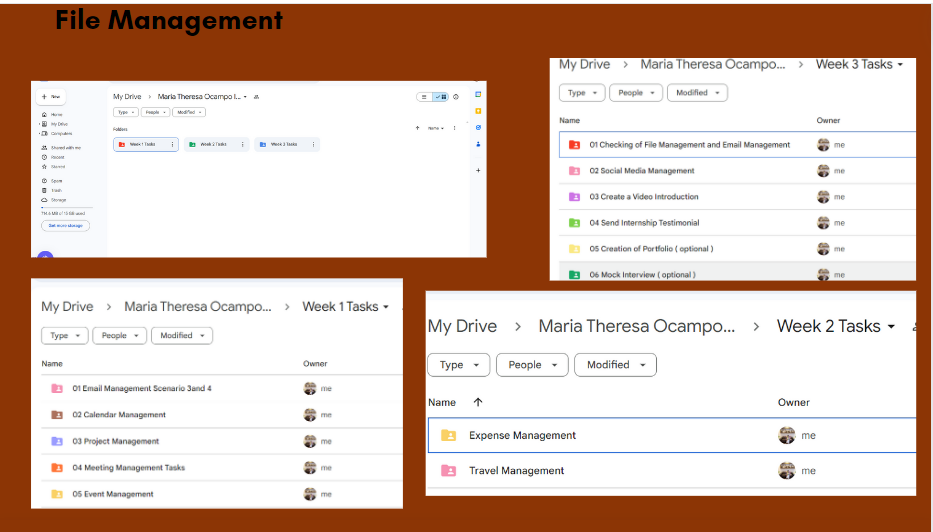This screenshot has height=532, width=933.
Task: Select the 05 Event Management row
Action: [222, 494]
